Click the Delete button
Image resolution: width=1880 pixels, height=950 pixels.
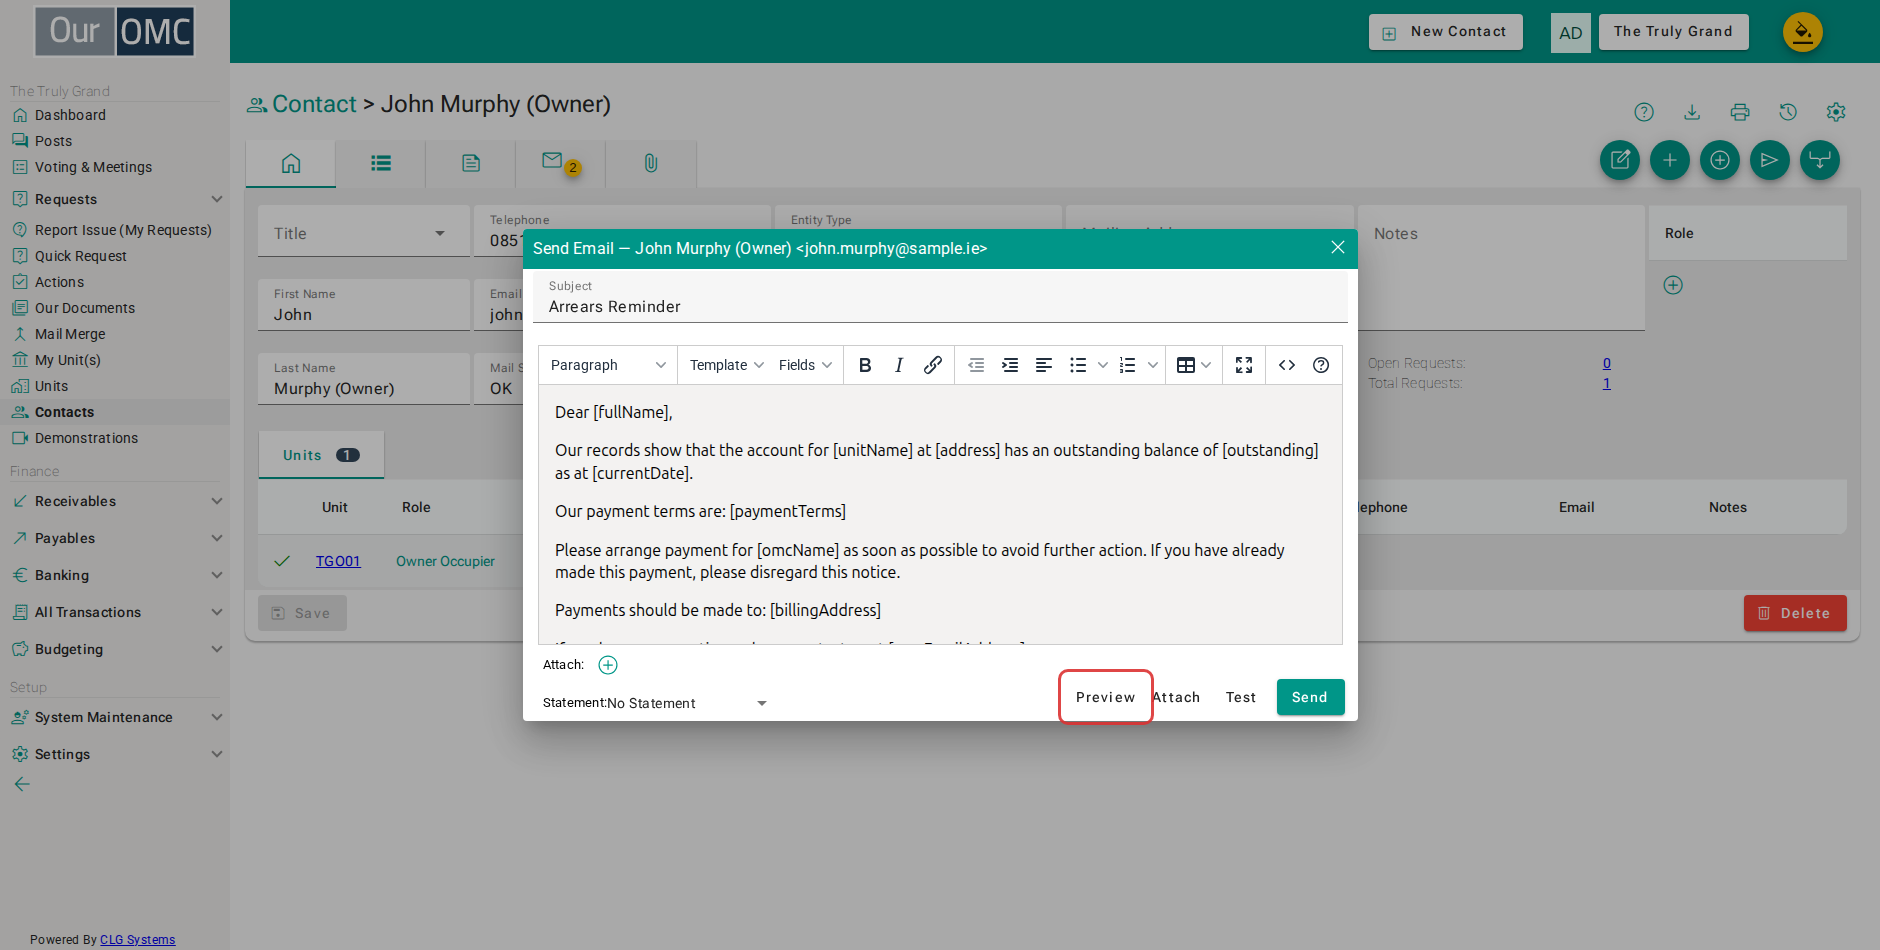coord(1795,613)
